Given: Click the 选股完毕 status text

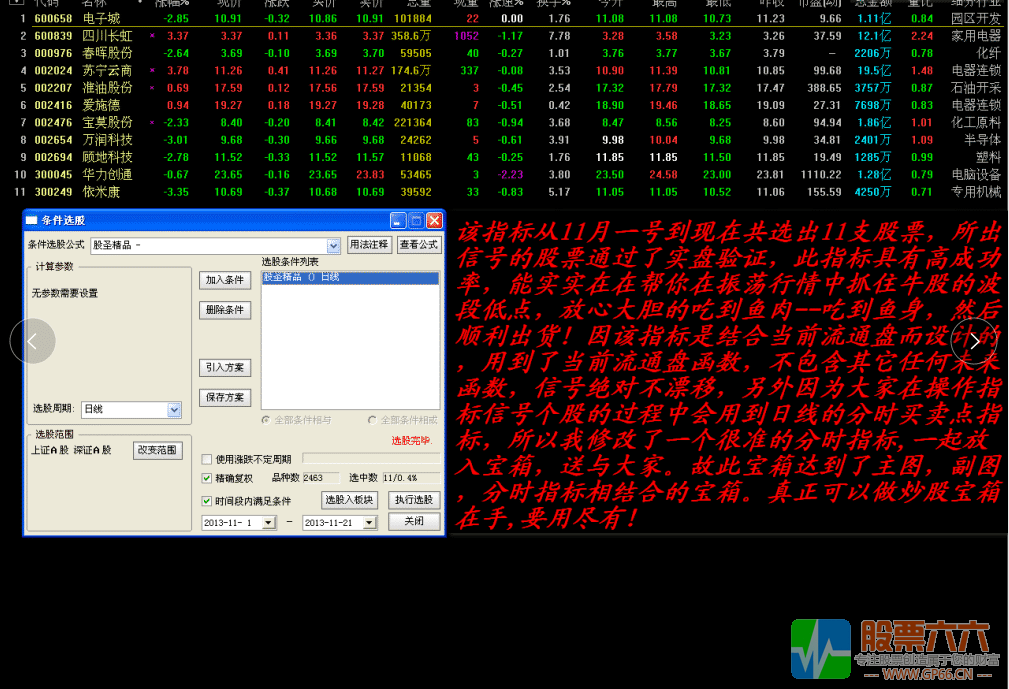Looking at the screenshot, I should (x=412, y=441).
